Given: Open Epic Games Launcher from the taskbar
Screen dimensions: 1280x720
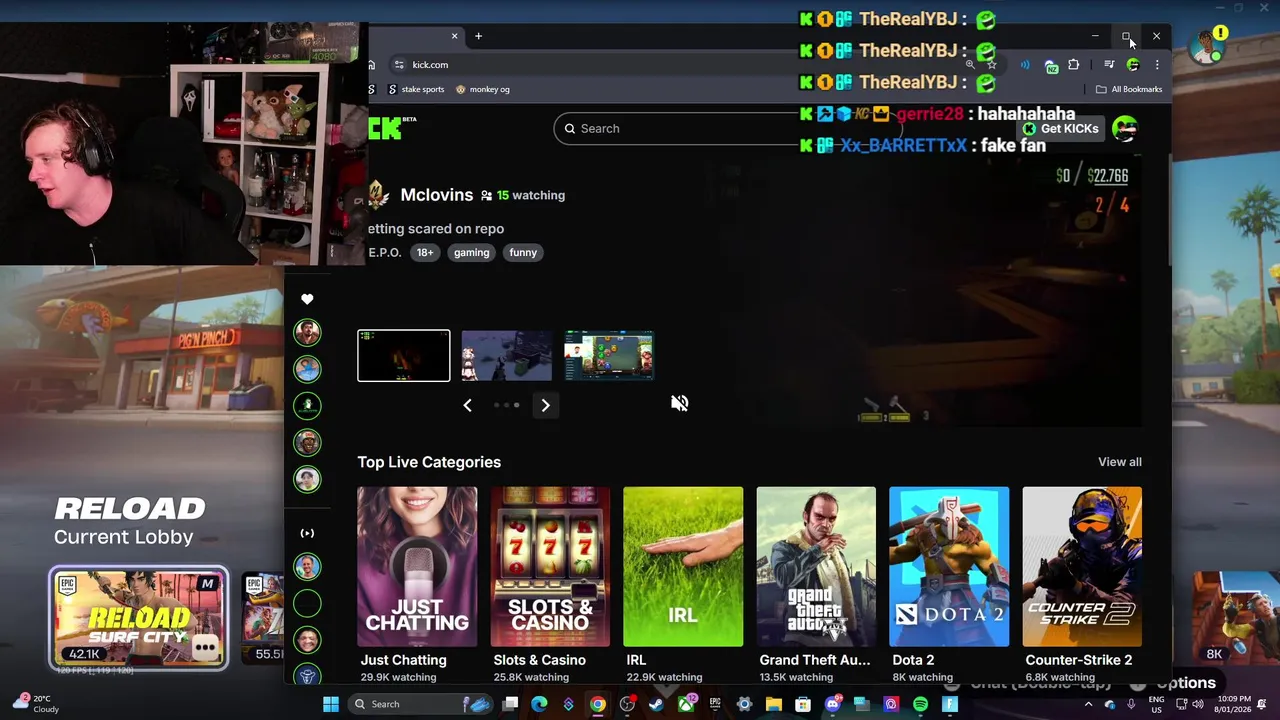Looking at the screenshot, I should point(715,704).
